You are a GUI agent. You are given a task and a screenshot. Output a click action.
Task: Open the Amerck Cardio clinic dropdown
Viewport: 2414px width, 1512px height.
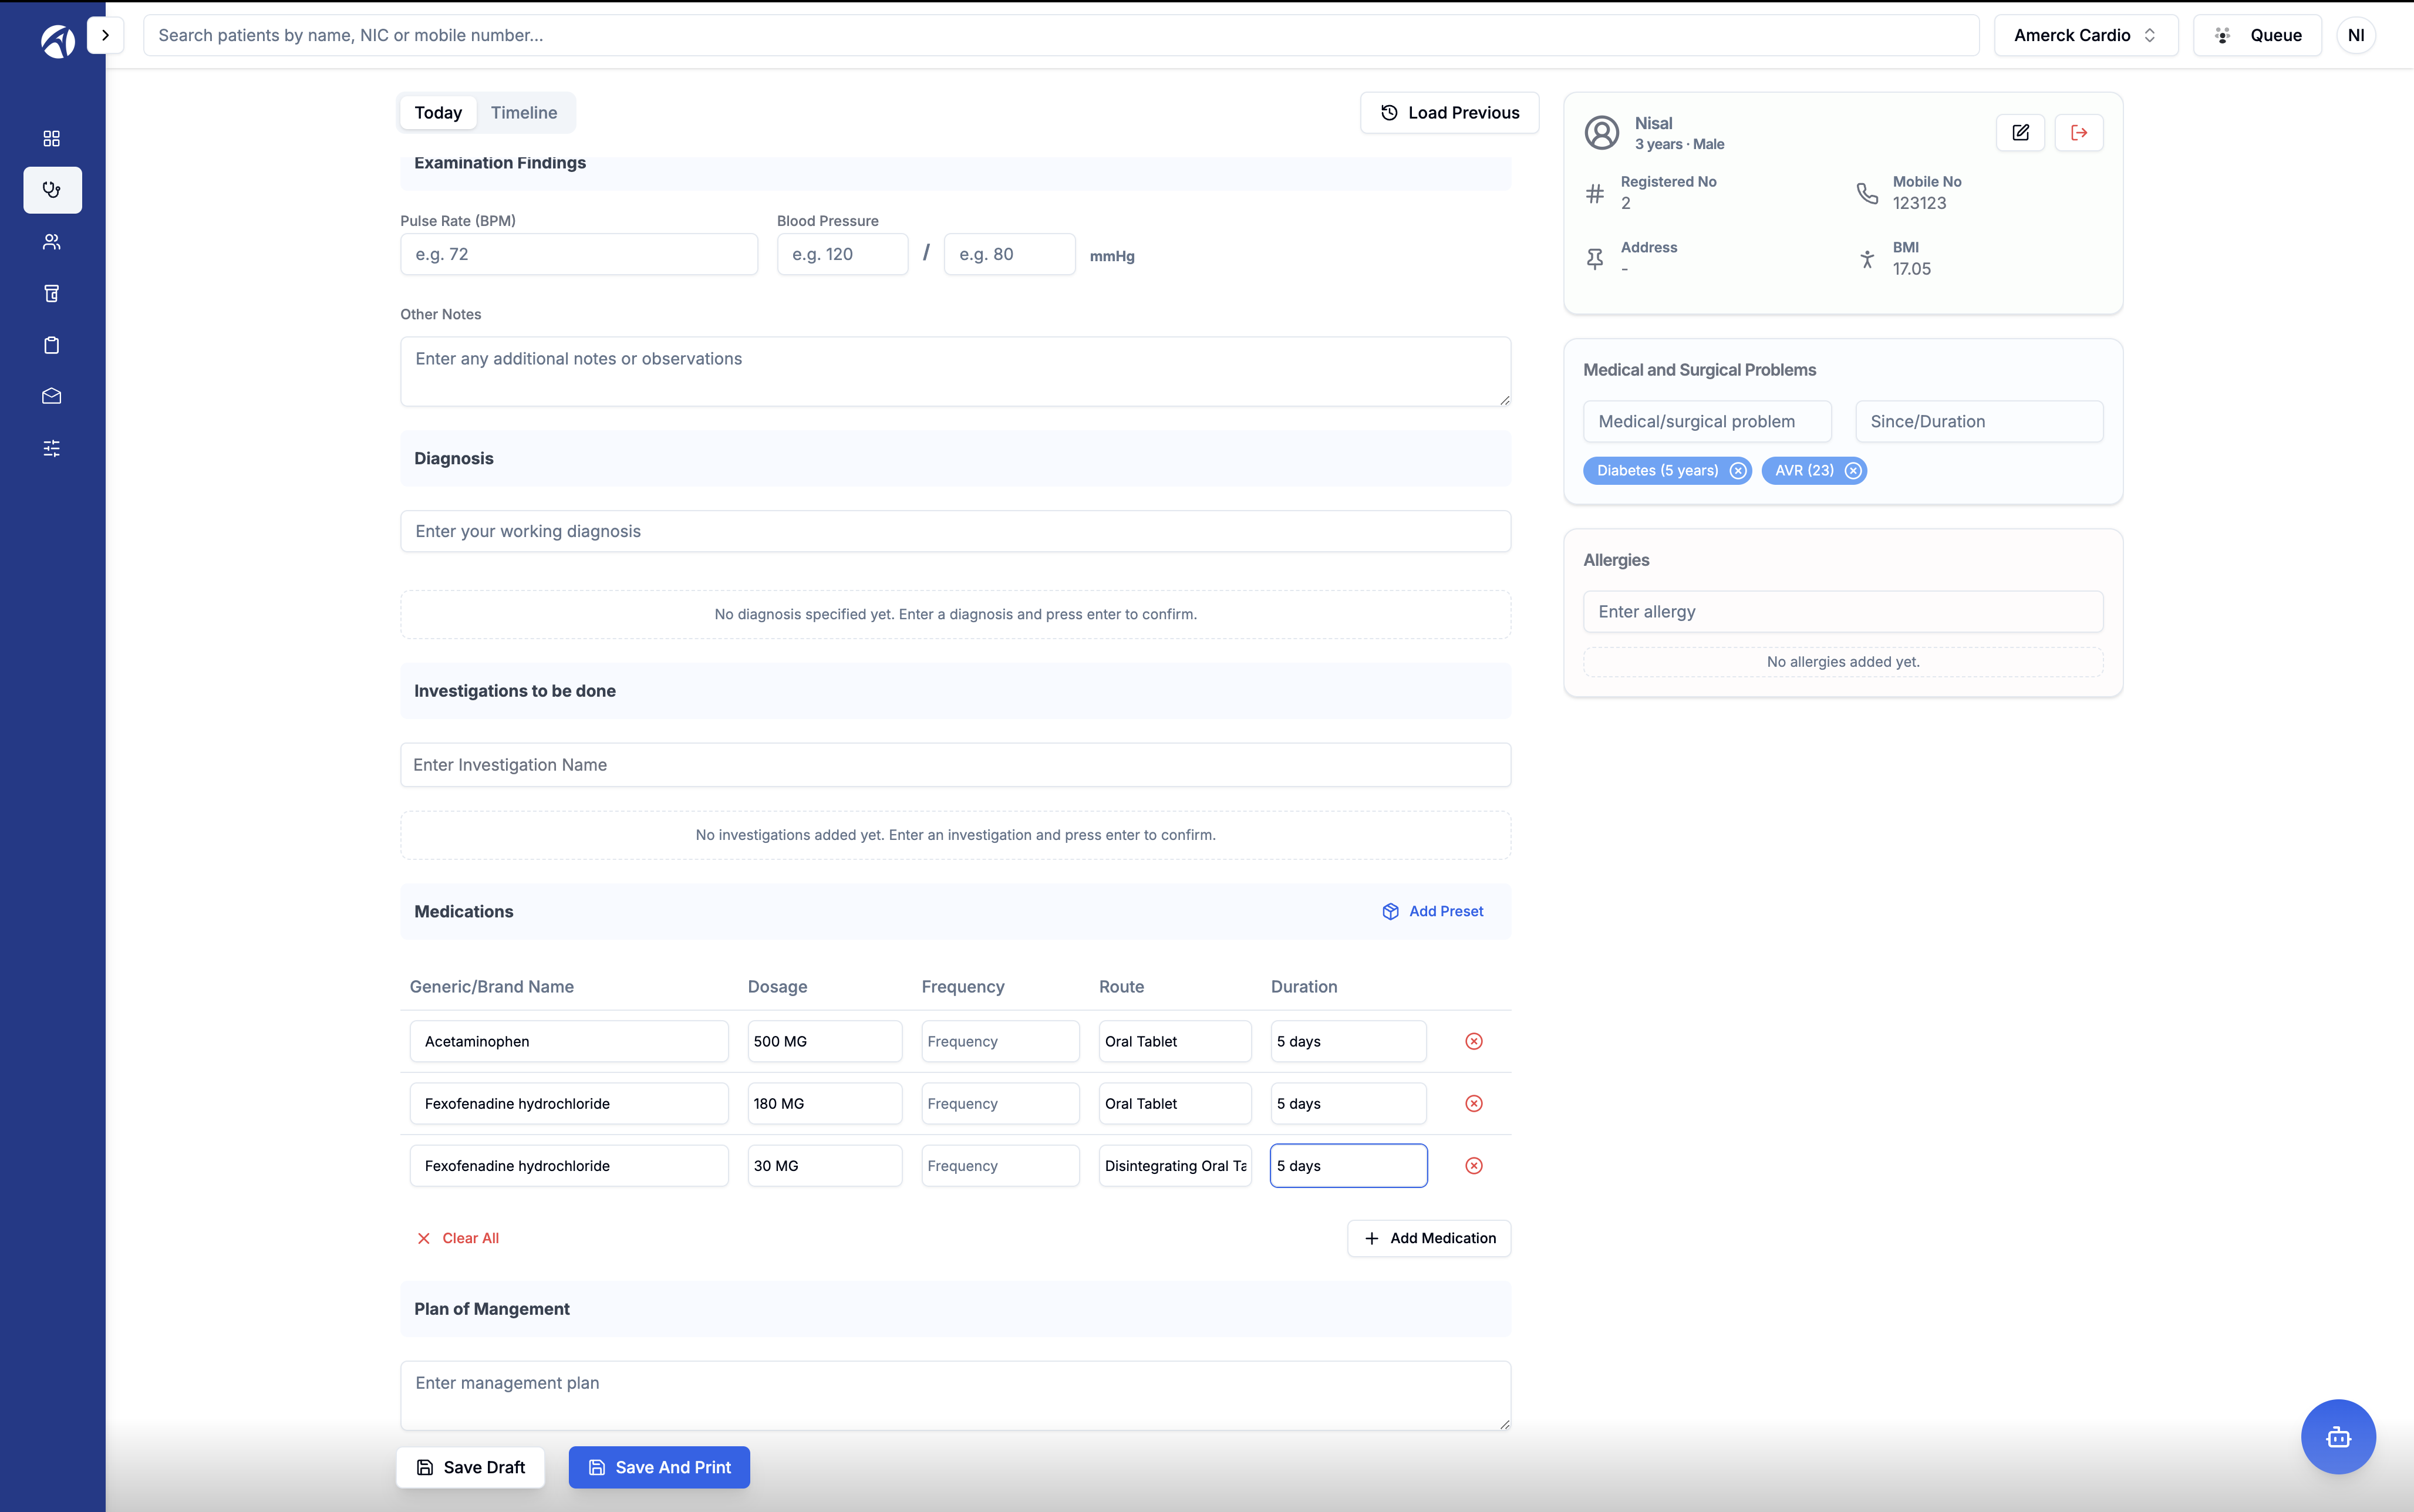click(x=2085, y=35)
